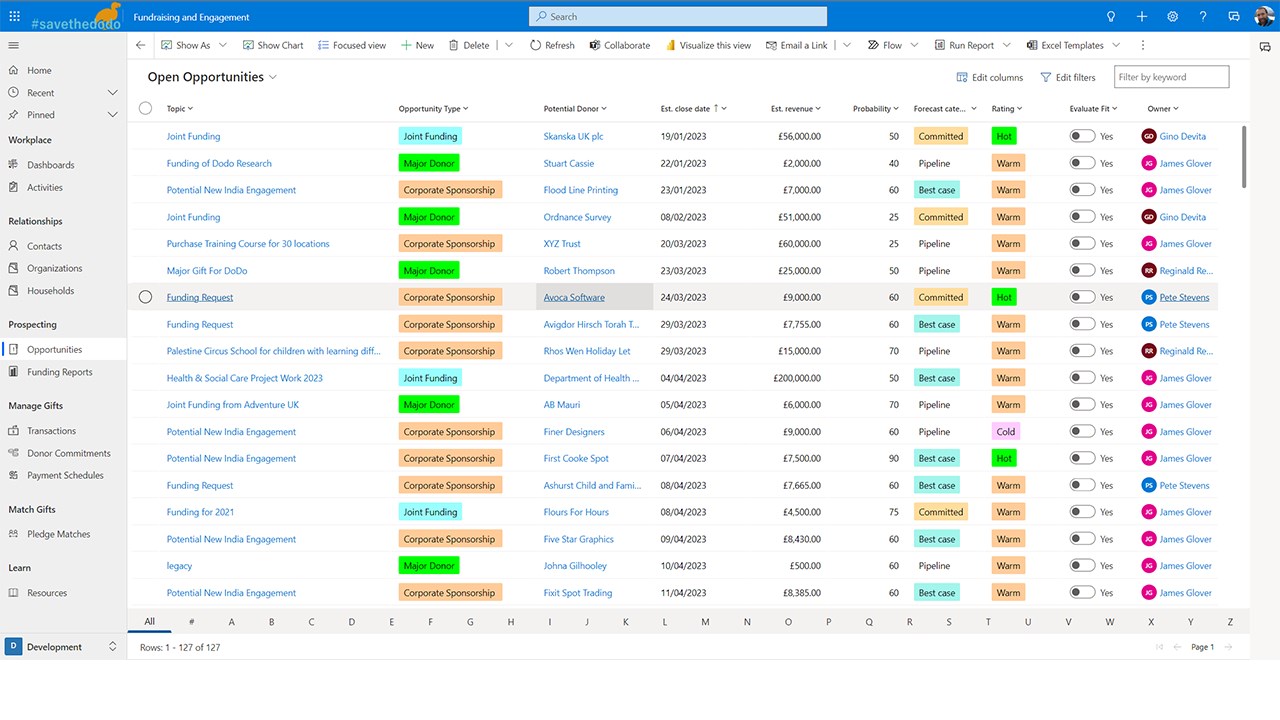Toggle Evaluate Fit for XYZ Trust row

[x=1082, y=244]
